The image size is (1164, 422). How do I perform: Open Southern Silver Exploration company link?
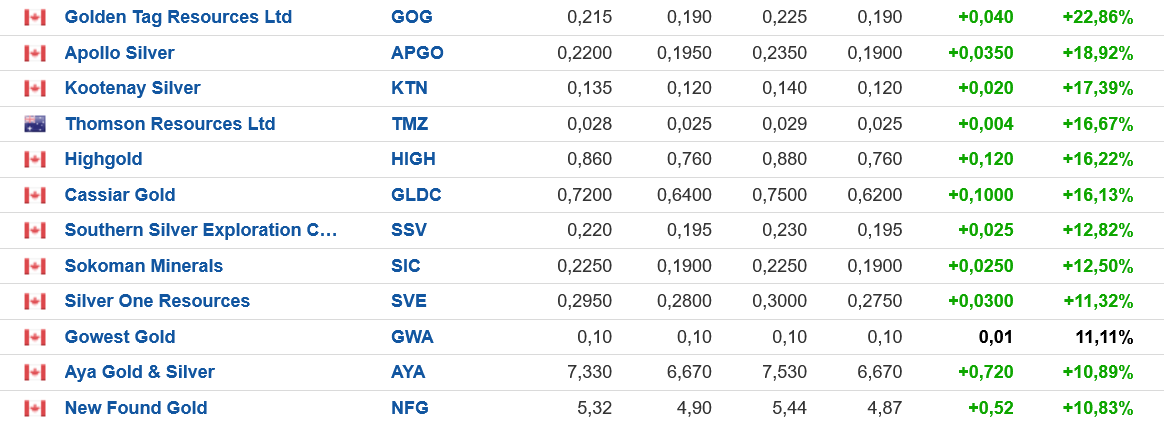[200, 230]
